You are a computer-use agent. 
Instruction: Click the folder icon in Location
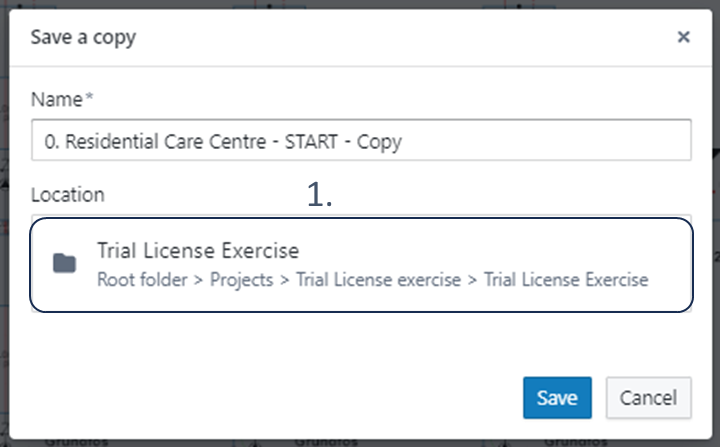coord(65,264)
